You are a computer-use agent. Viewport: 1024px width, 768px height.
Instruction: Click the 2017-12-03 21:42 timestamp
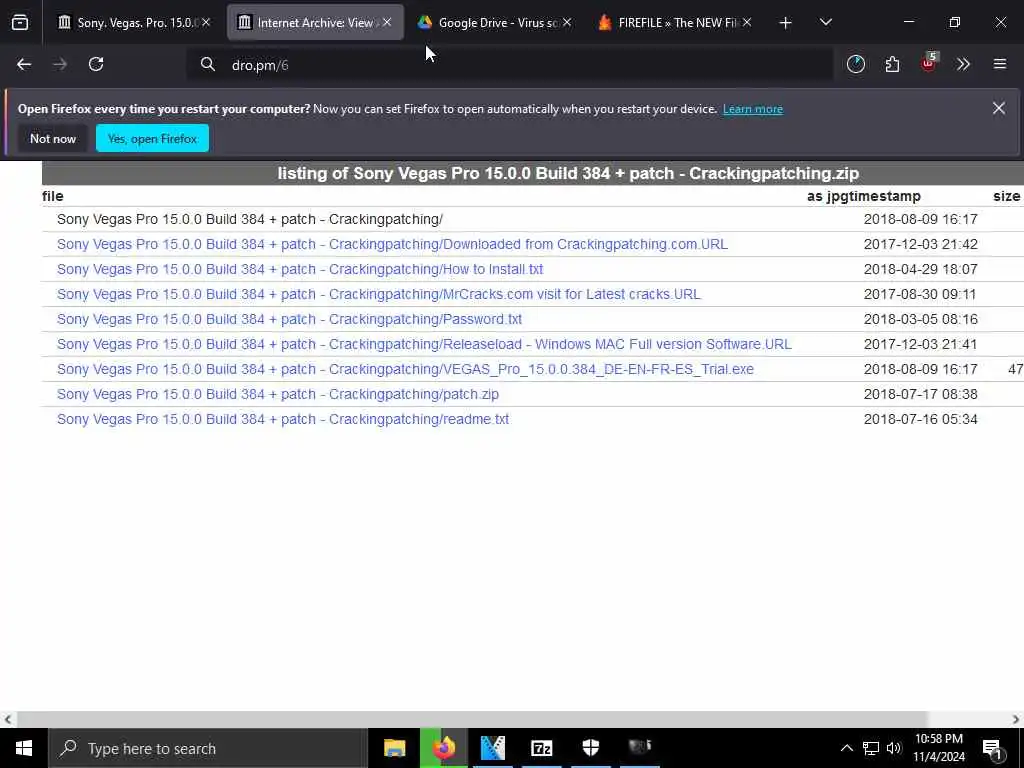point(920,244)
